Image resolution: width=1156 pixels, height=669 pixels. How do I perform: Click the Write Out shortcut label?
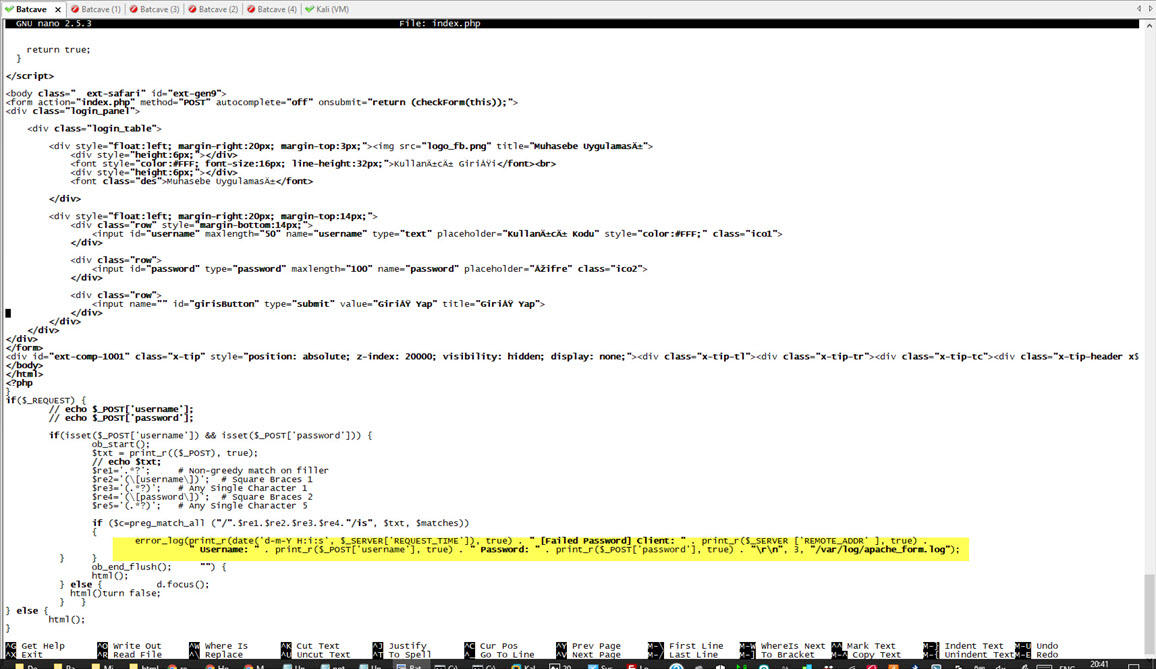point(137,646)
